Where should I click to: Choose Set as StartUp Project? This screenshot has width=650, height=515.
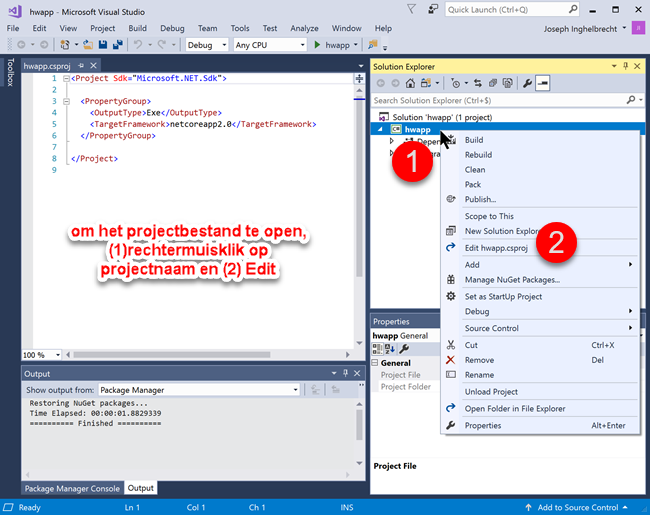(539, 296)
